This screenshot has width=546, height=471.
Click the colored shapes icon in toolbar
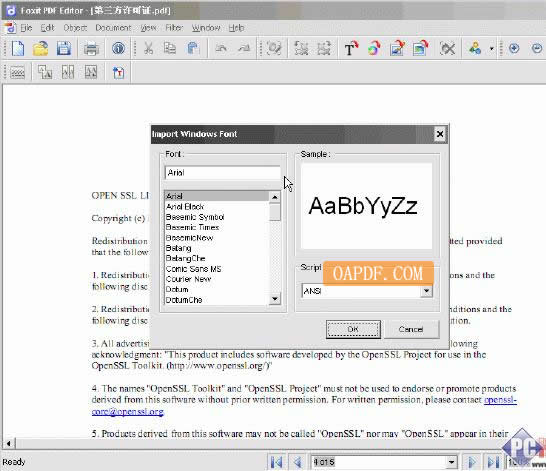pos(475,48)
